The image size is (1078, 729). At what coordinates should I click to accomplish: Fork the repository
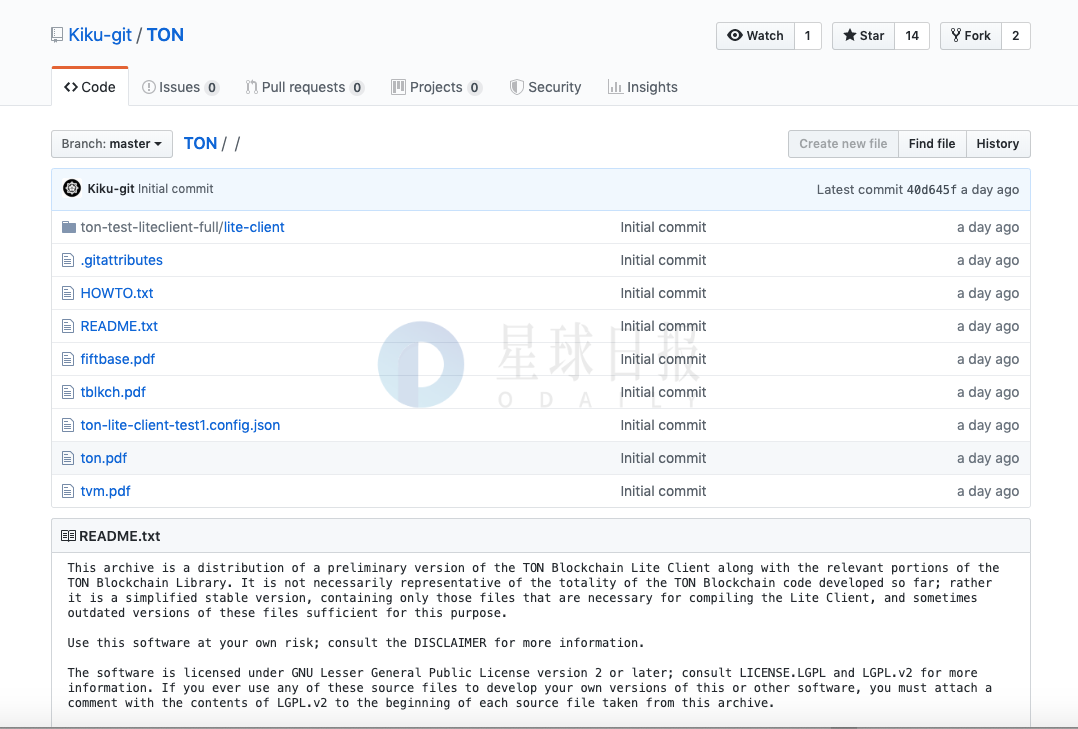pyautogui.click(x=971, y=36)
